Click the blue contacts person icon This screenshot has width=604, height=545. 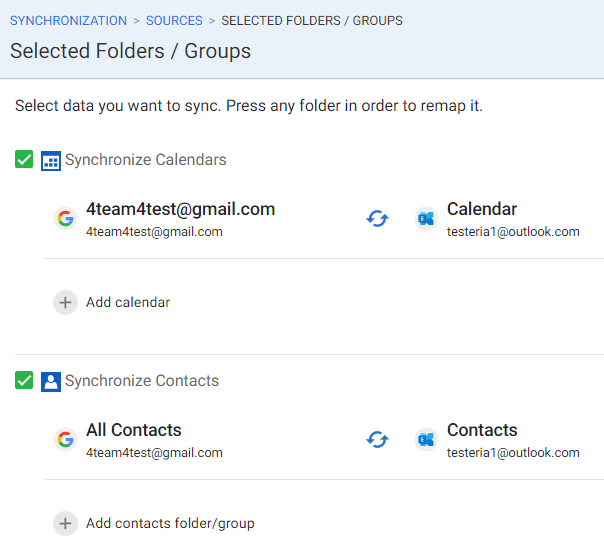(x=51, y=381)
